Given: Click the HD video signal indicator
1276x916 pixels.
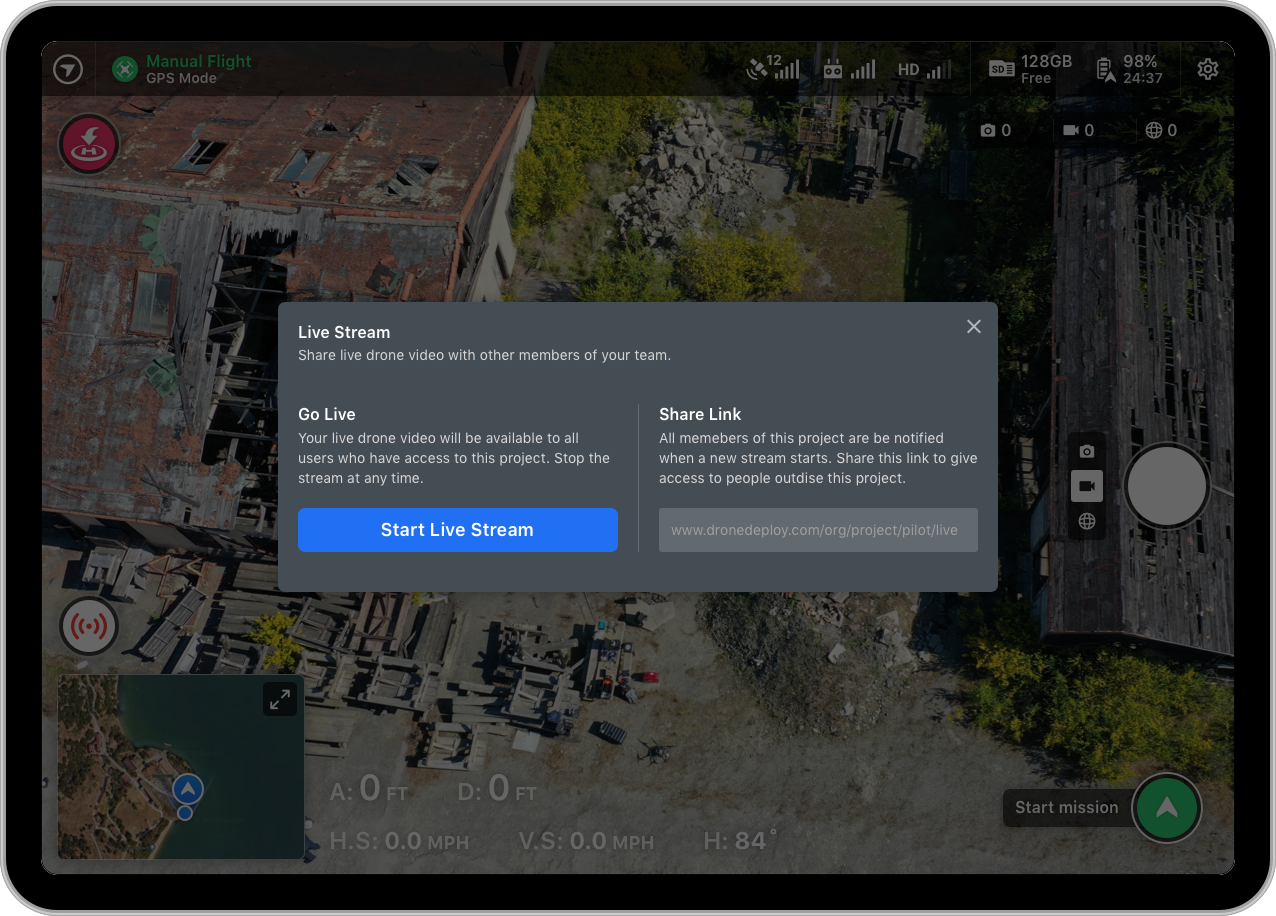Looking at the screenshot, I should [924, 69].
